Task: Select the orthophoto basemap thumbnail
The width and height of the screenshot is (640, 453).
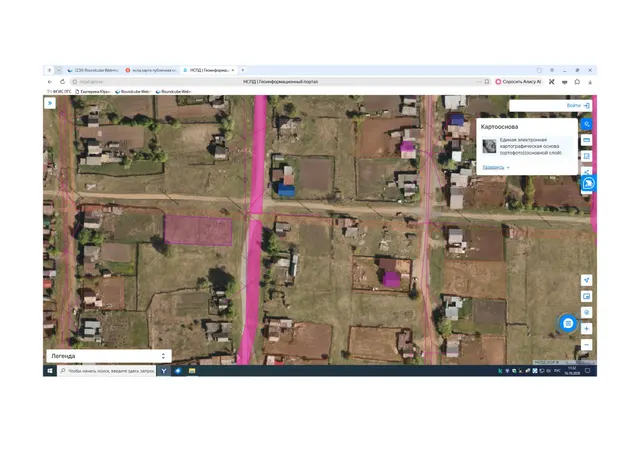Action: pos(489,146)
